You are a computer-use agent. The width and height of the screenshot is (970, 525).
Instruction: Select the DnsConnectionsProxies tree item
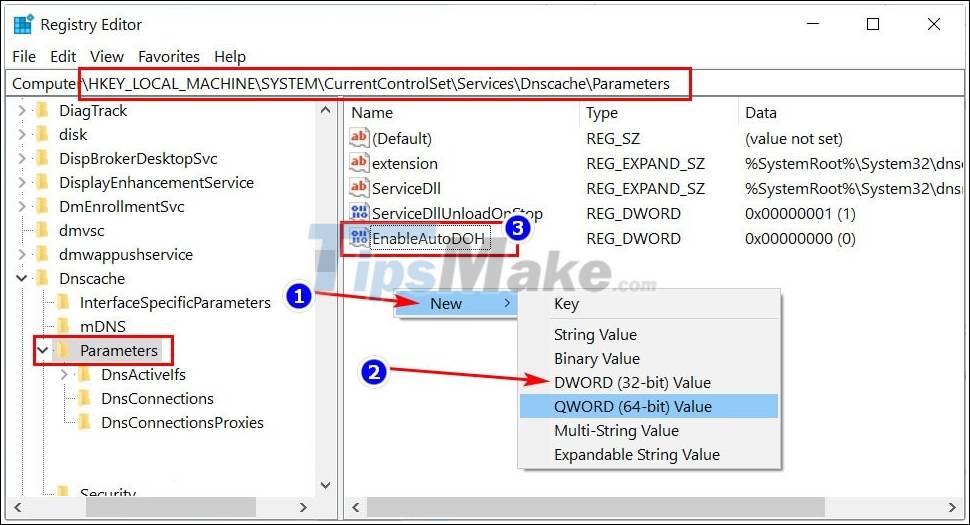click(182, 422)
